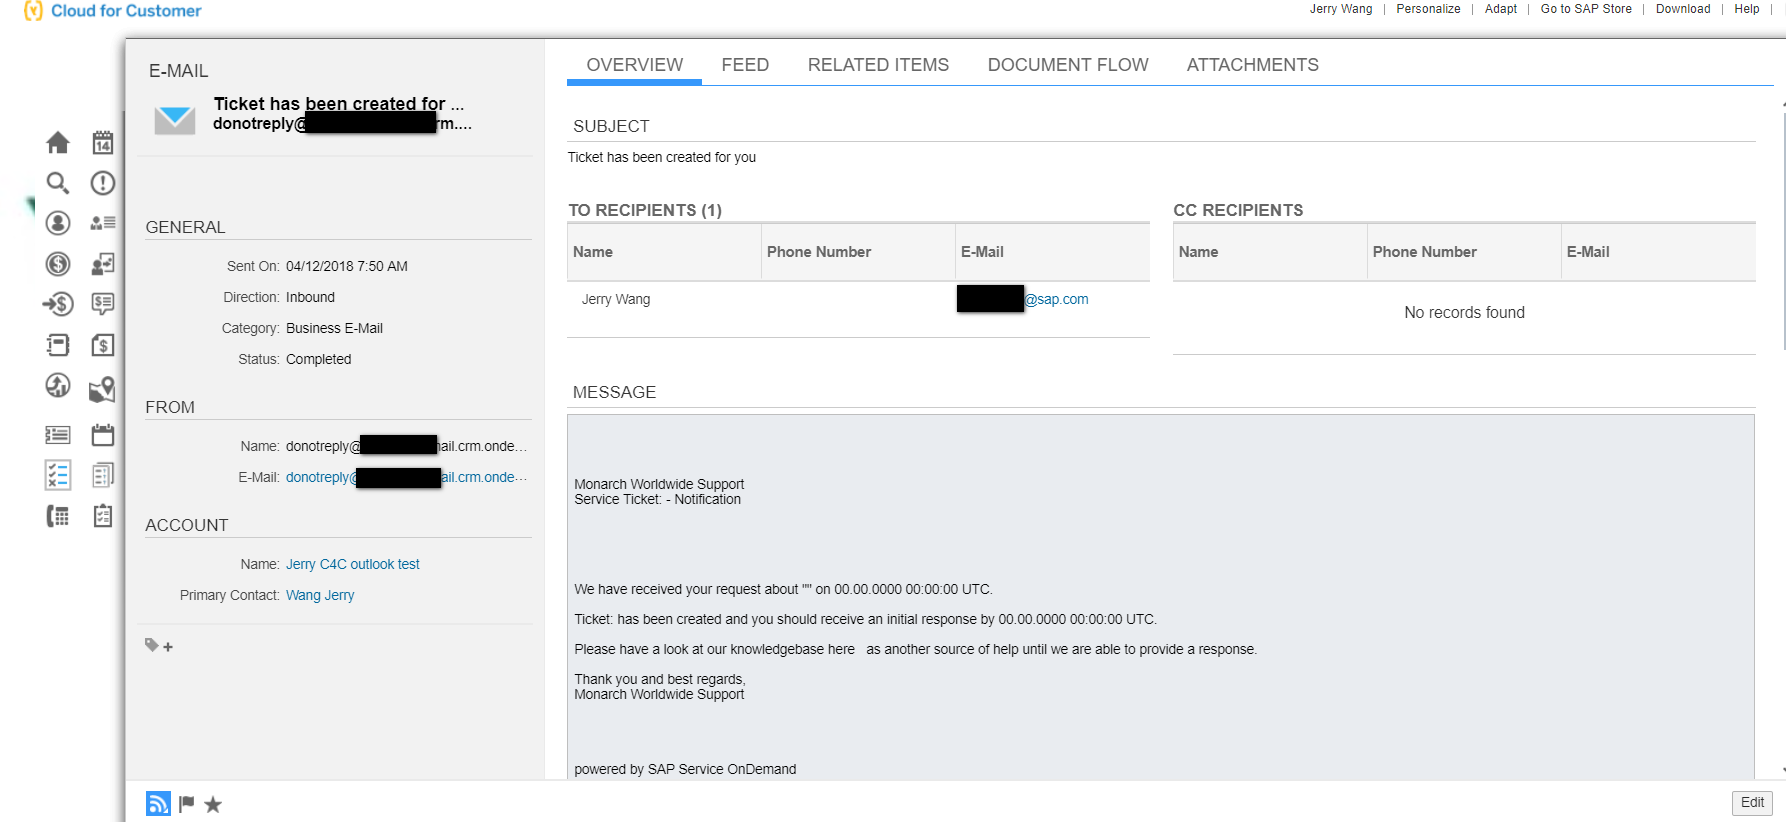Viewport: 1786px width, 822px height.
Task: Sort CC recipients by Phone Number column
Action: pos(1464,252)
